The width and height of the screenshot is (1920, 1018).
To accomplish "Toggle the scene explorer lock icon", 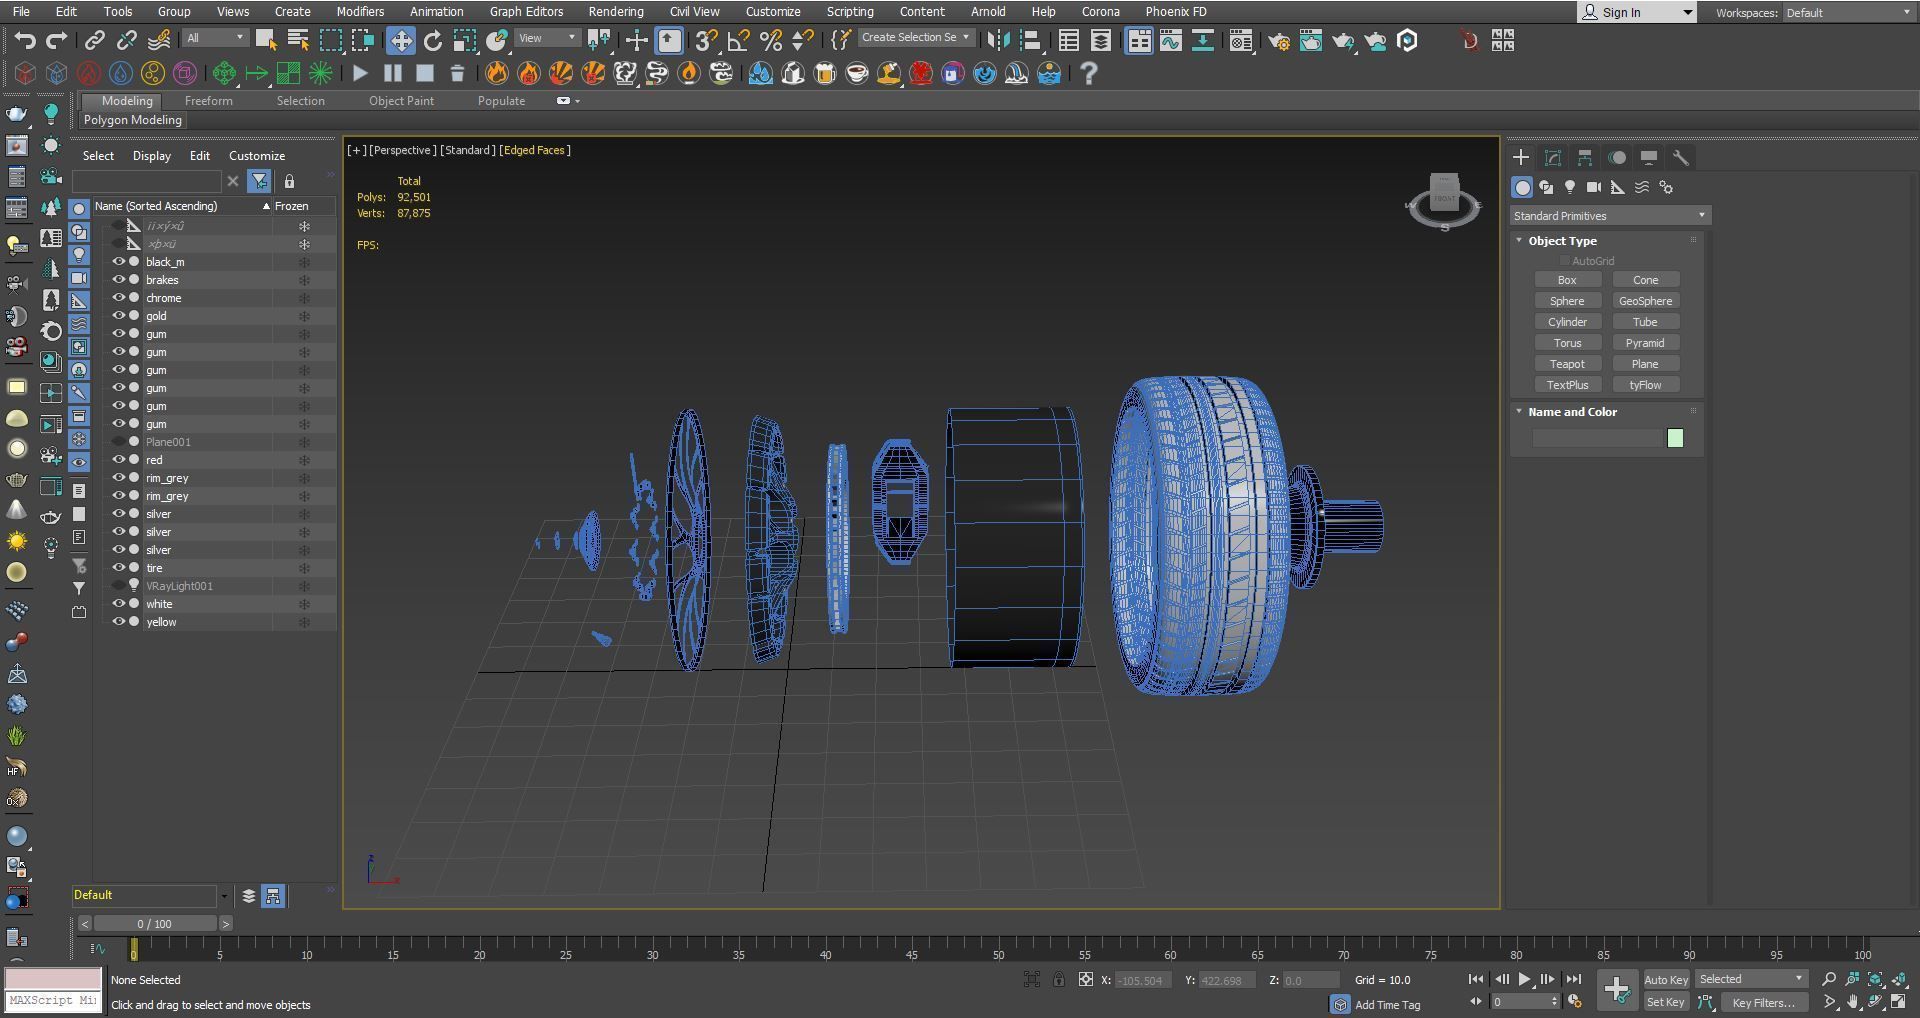I will pos(289,181).
